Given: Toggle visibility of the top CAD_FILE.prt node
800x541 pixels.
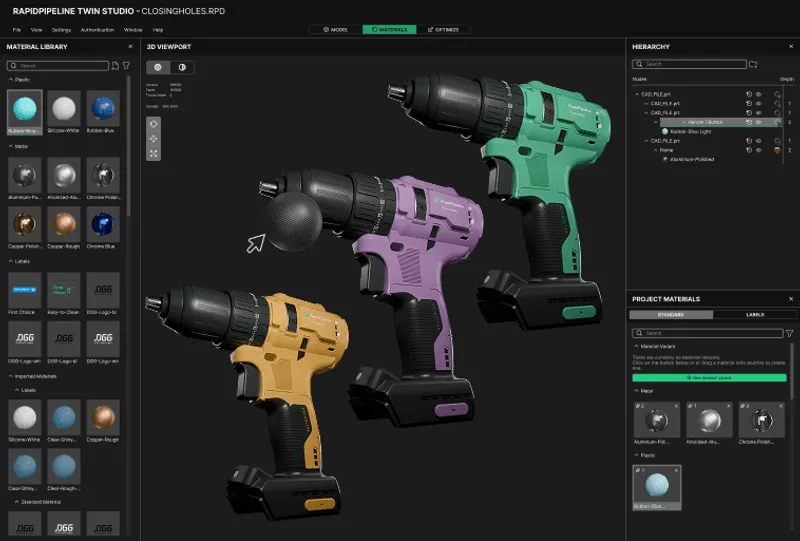Looking at the screenshot, I should pyautogui.click(x=759, y=94).
